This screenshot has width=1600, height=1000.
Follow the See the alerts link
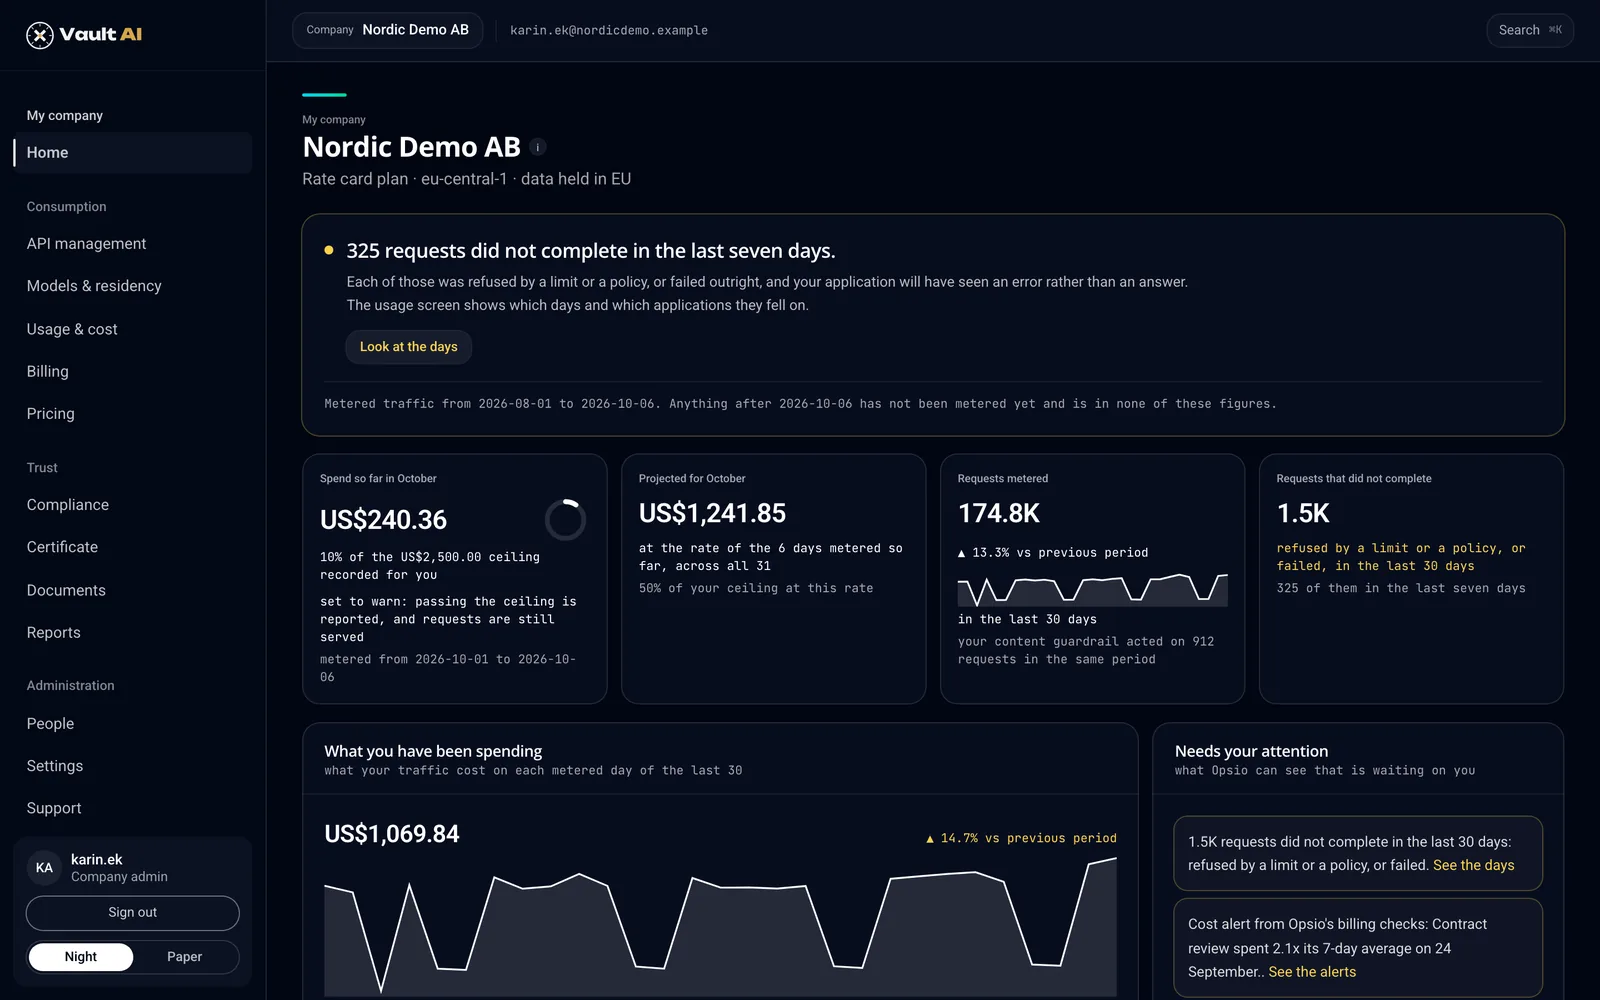click(x=1312, y=972)
